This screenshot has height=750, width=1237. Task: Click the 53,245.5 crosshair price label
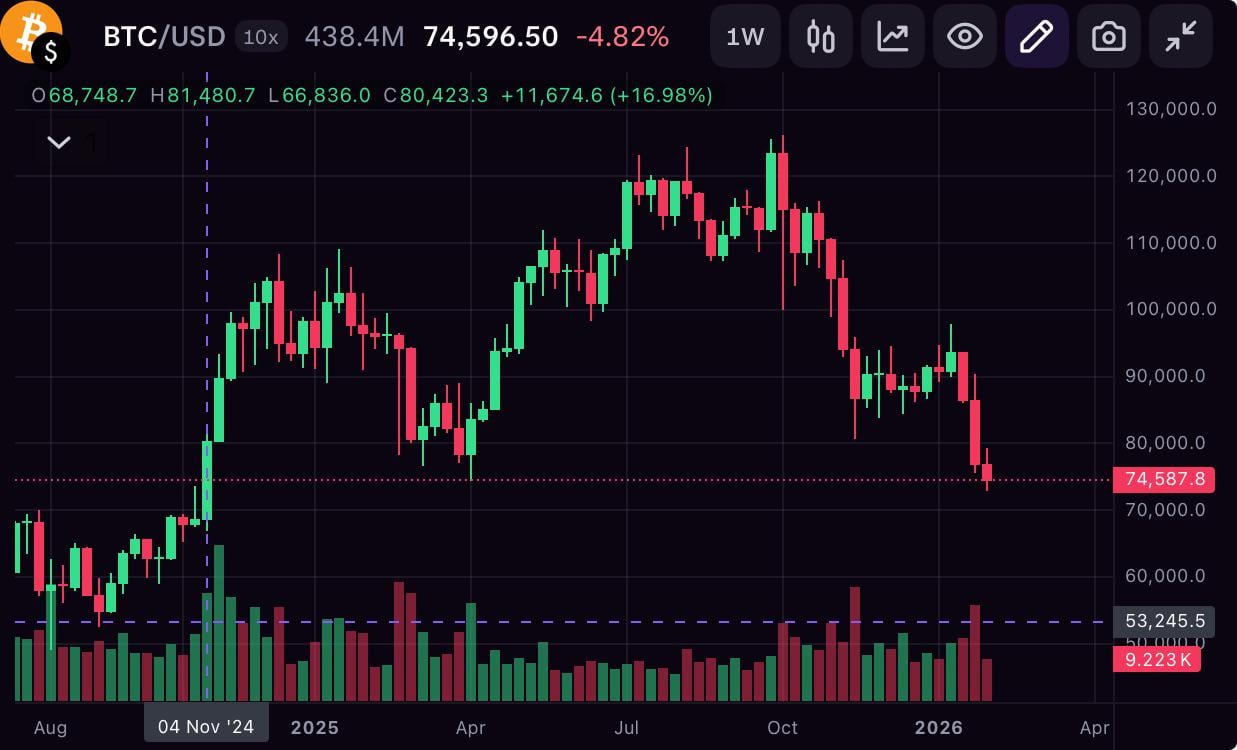[1164, 621]
